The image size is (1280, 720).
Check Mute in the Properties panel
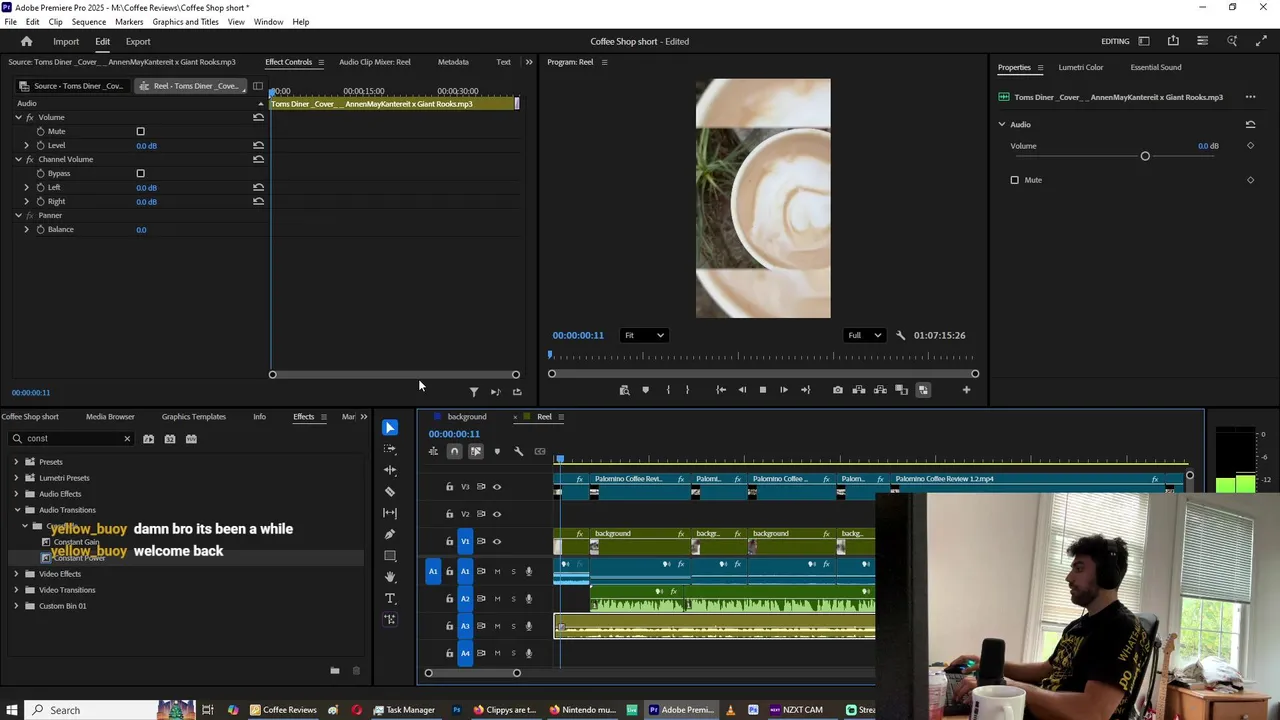pos(1014,180)
